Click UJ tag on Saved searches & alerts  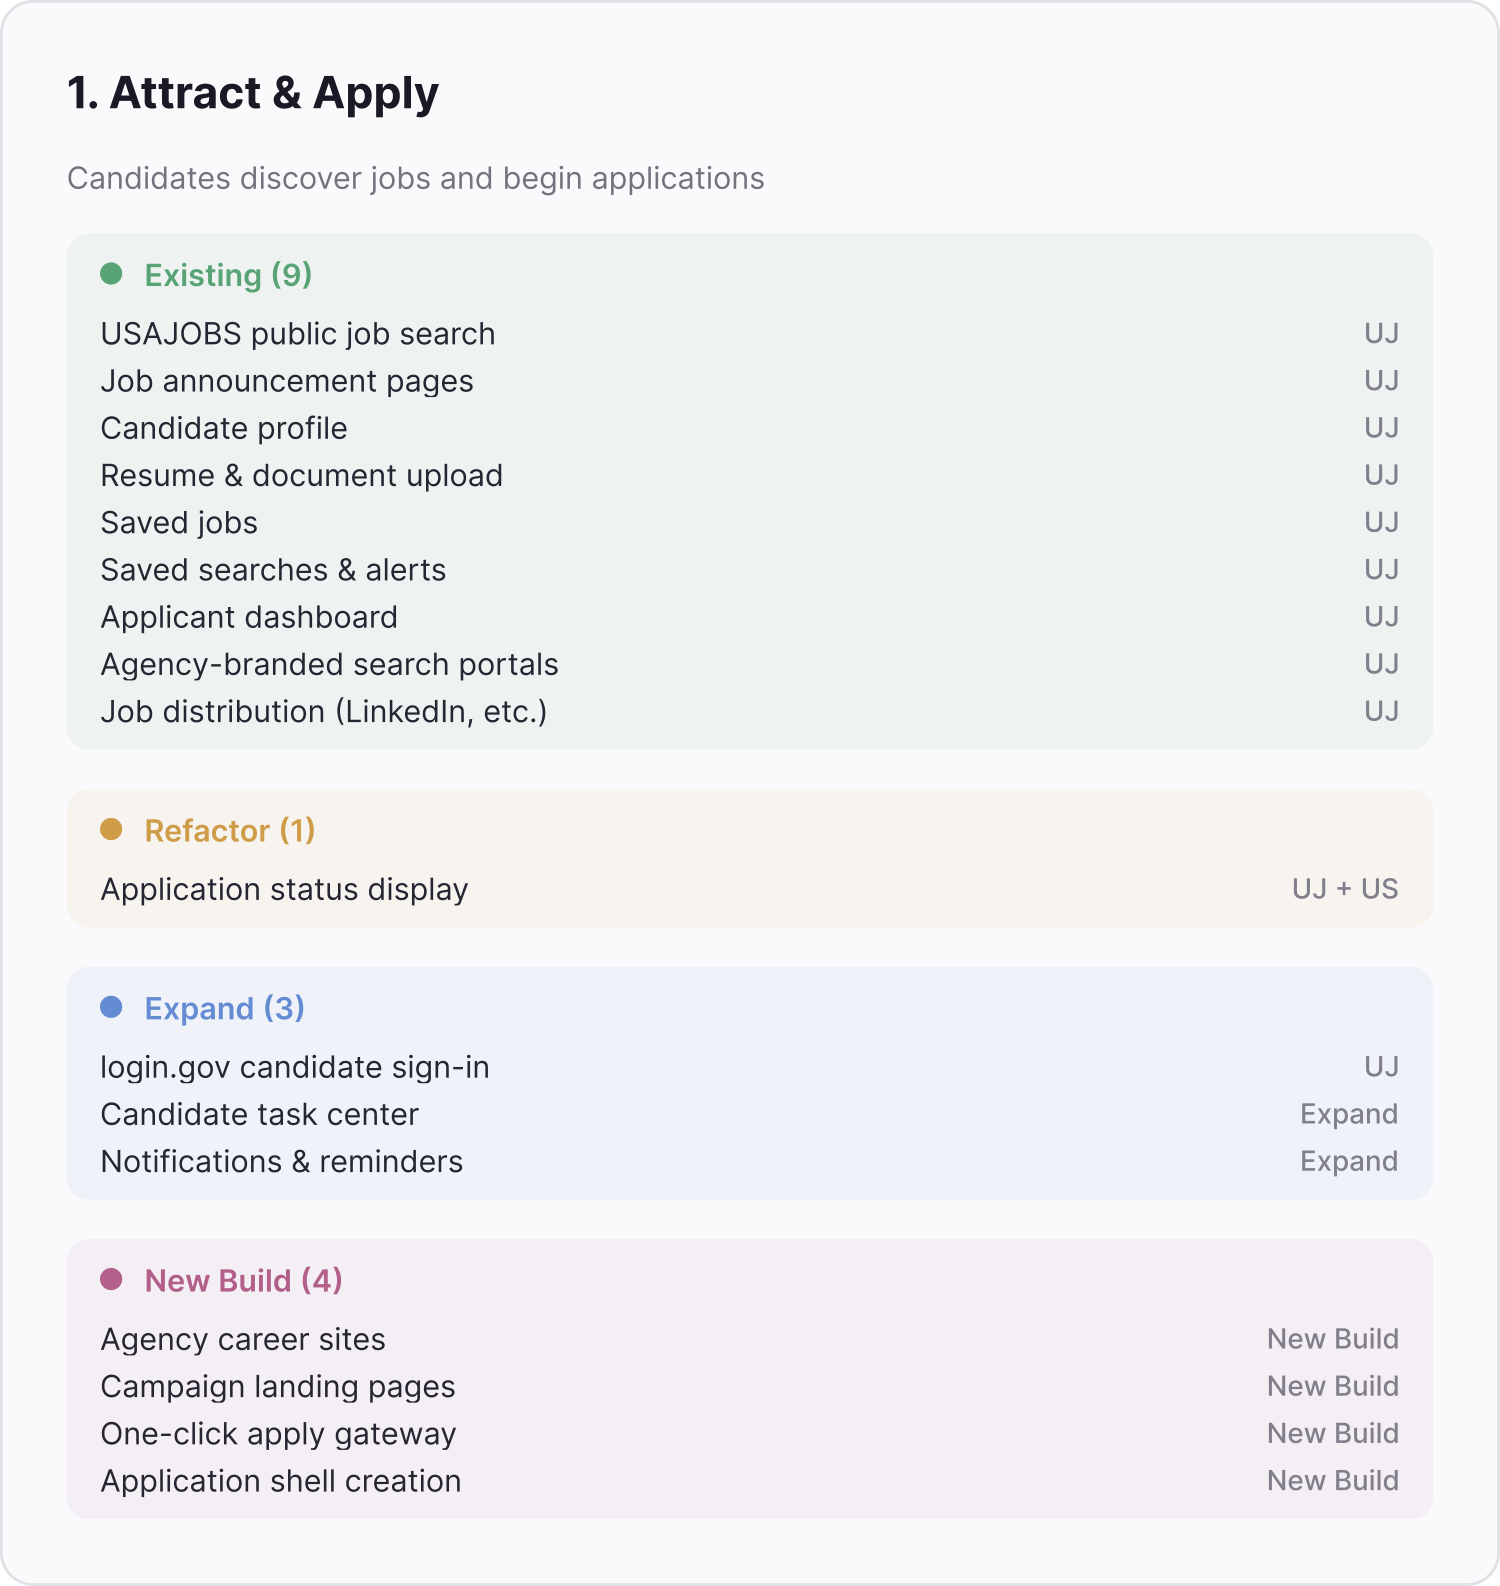1381,569
